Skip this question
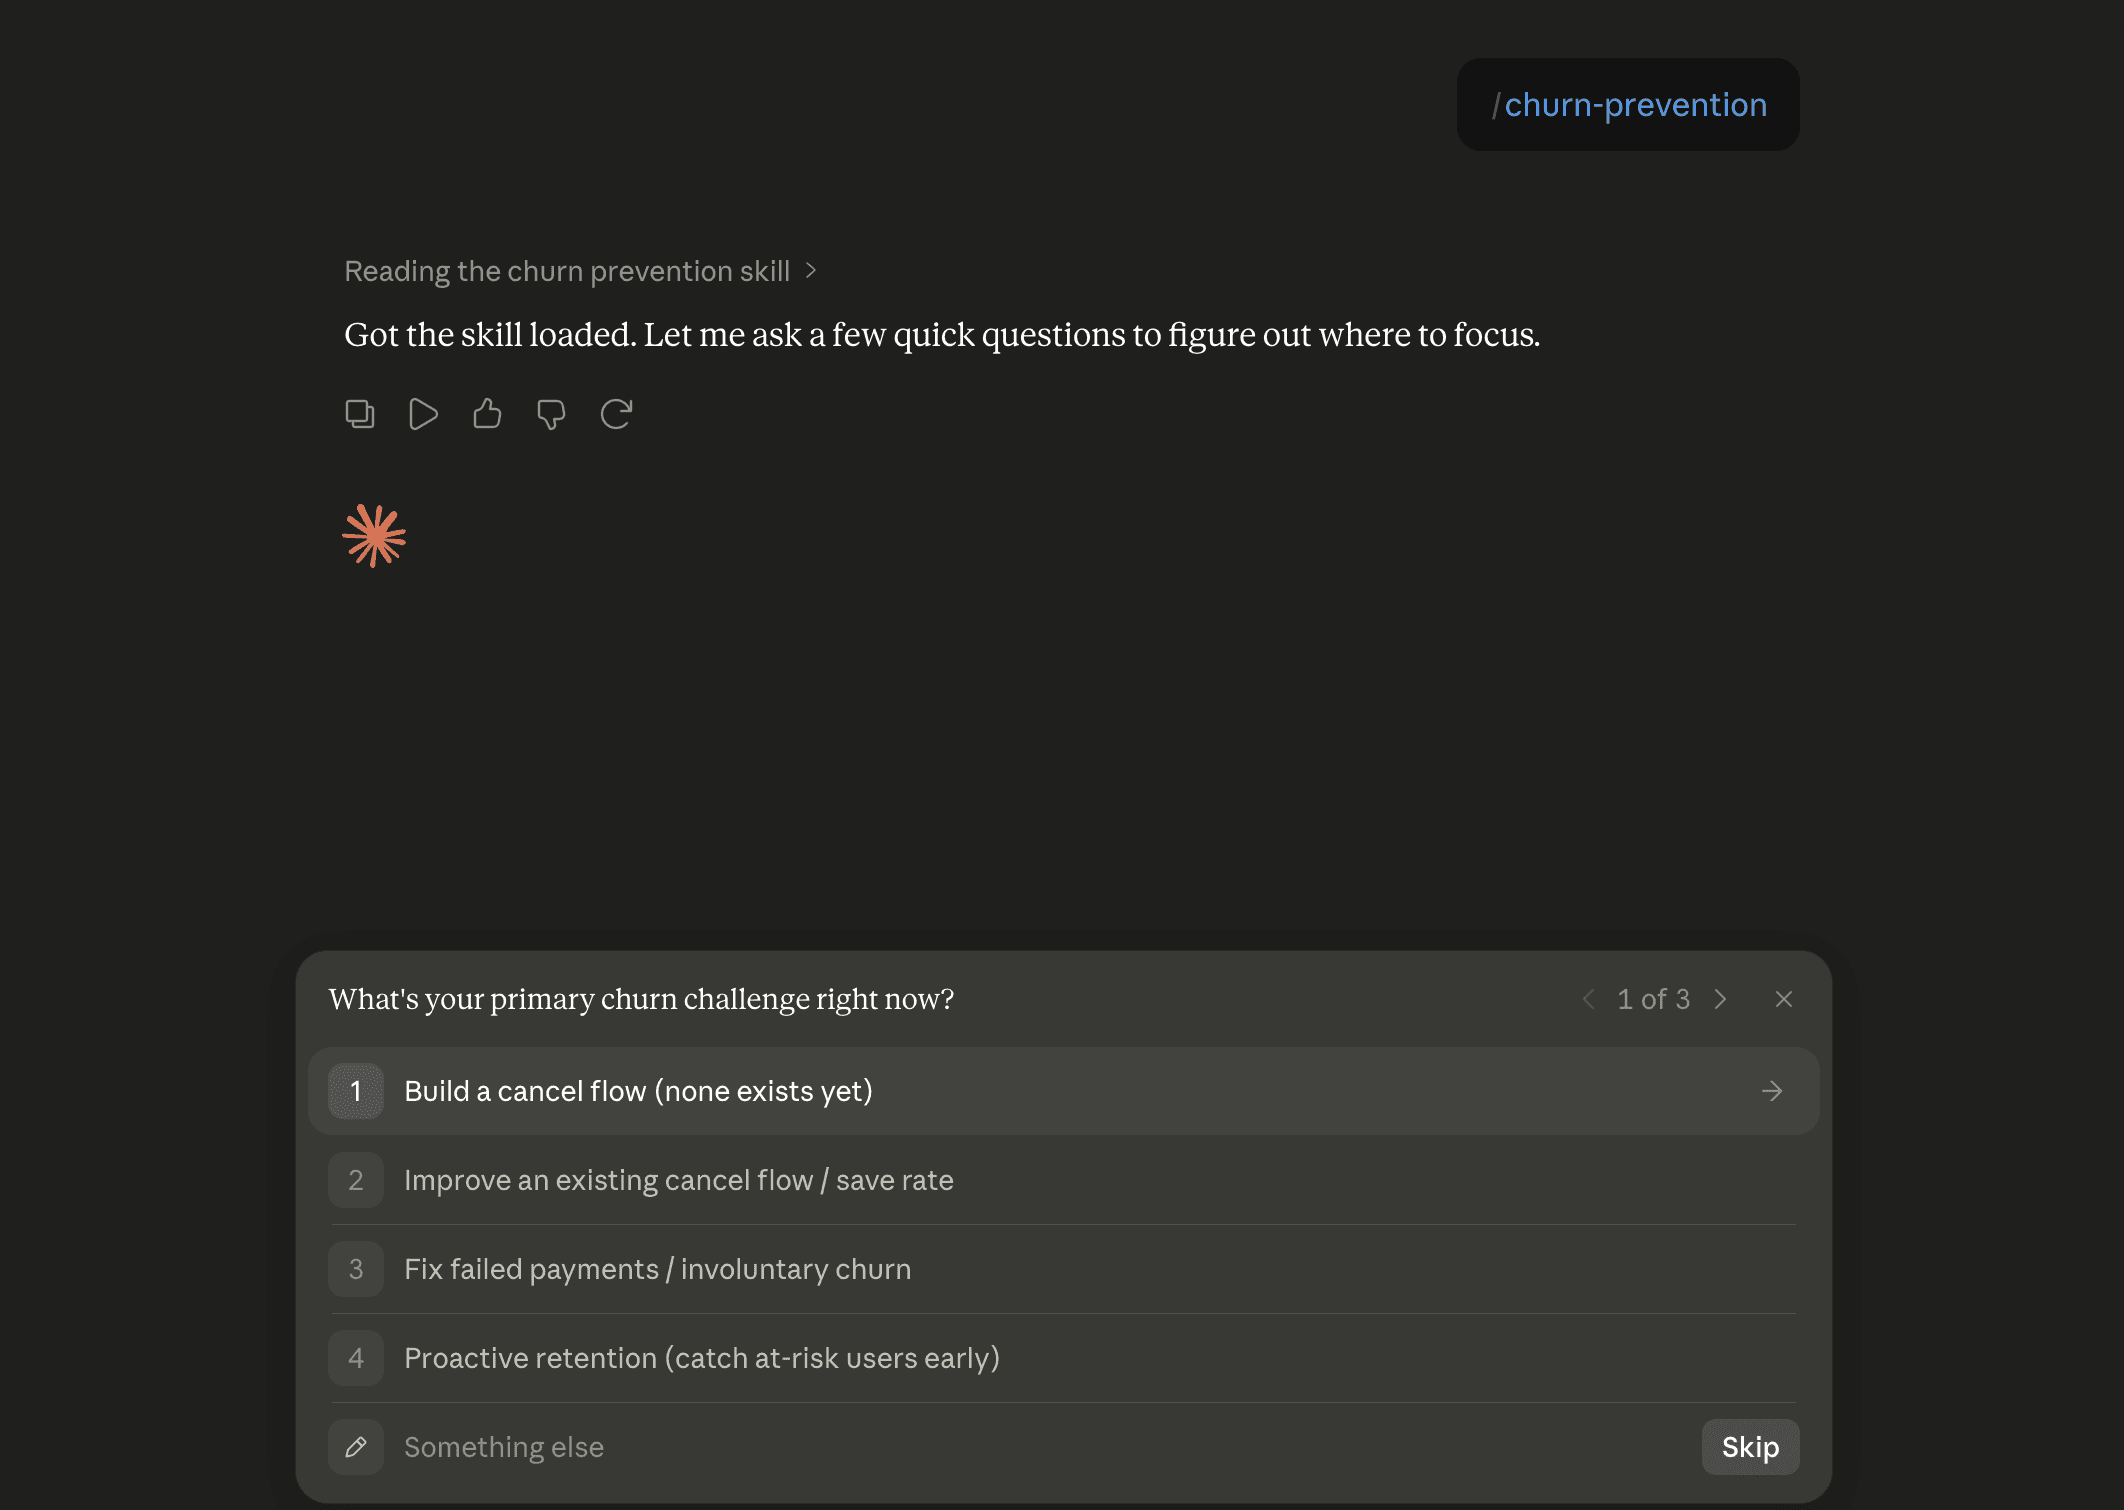This screenshot has height=1510, width=2124. point(1750,1447)
